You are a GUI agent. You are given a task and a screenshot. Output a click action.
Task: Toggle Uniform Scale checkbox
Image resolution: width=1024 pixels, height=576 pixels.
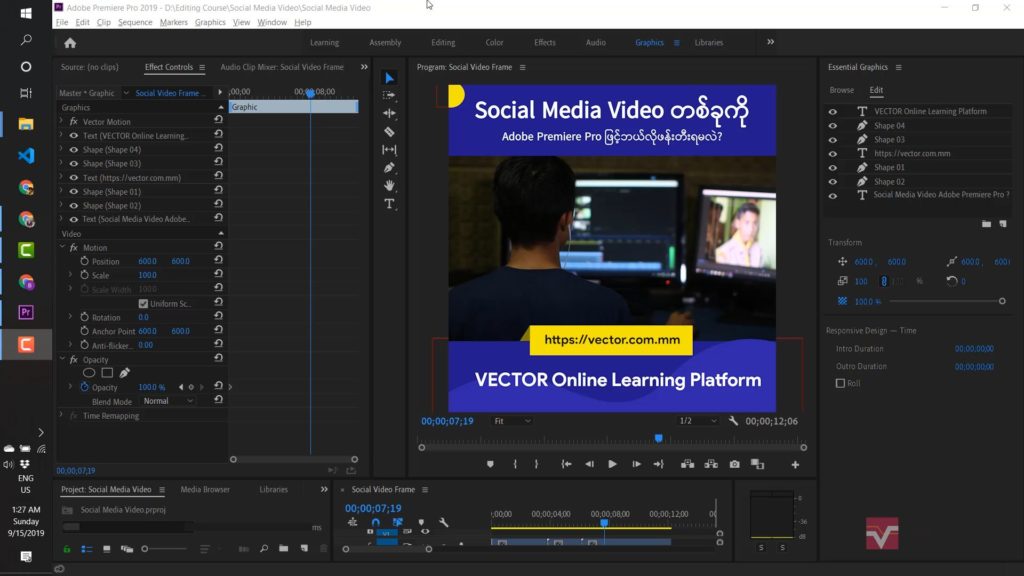point(143,304)
